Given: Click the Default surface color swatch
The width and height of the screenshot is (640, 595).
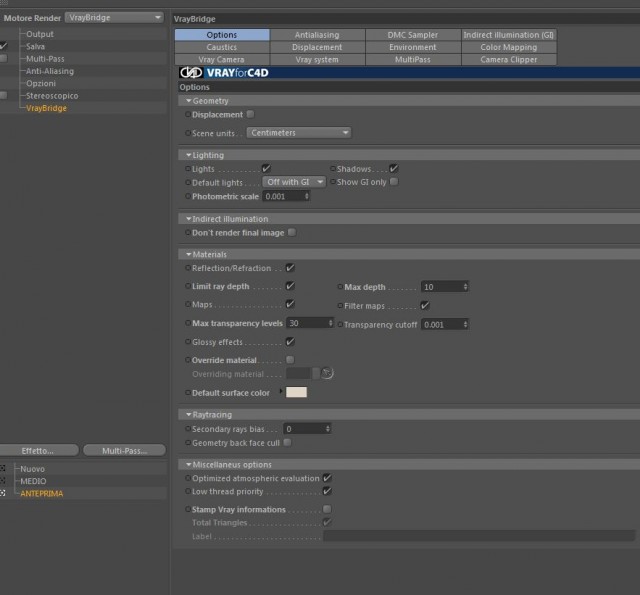Looking at the screenshot, I should point(296,392).
